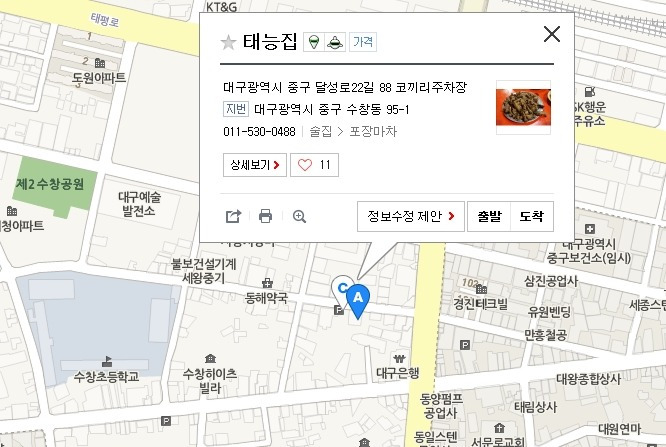The width and height of the screenshot is (666, 447).
Task: Set location as 출발 departure point
Action: pos(489,216)
